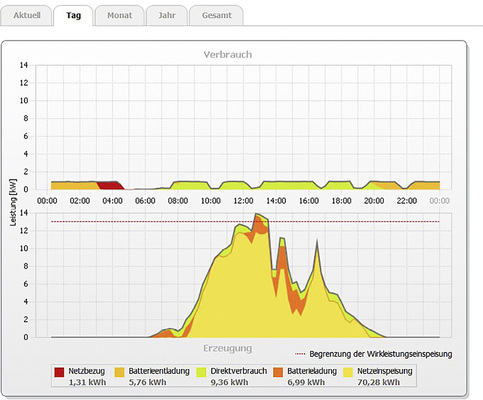Click the dotted red feed-in limit line
Viewport: 483px width, 400px height.
click(x=245, y=222)
